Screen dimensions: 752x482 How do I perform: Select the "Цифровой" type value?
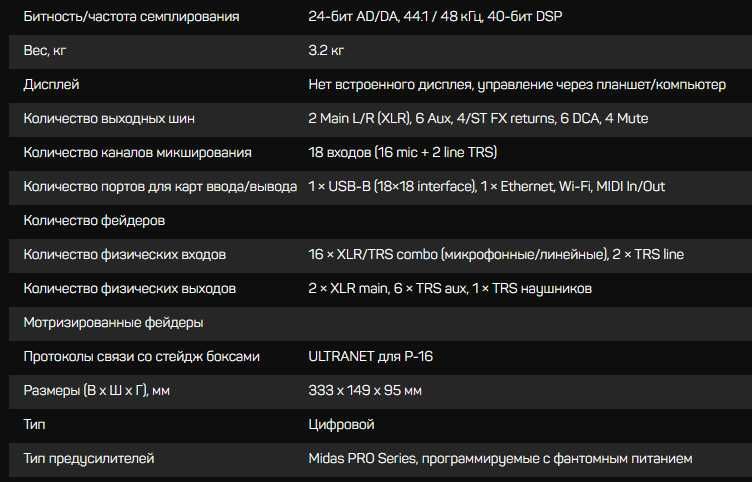[342, 424]
